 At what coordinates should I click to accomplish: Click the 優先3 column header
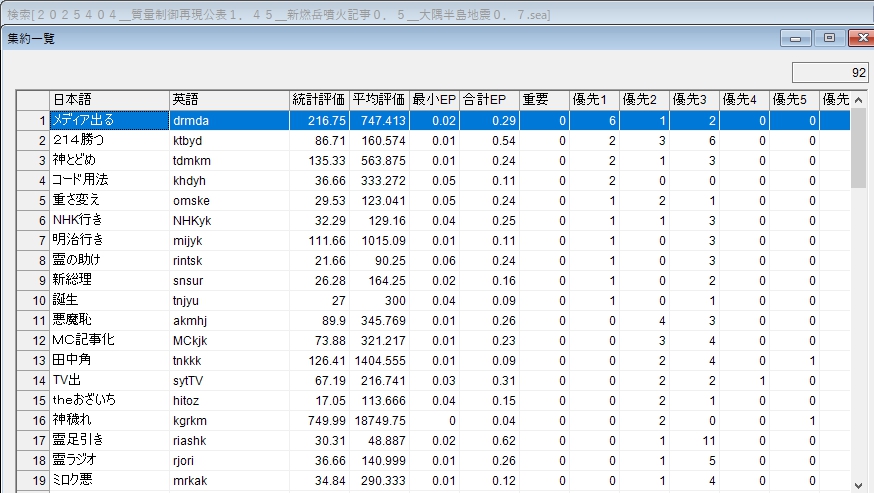(x=695, y=100)
